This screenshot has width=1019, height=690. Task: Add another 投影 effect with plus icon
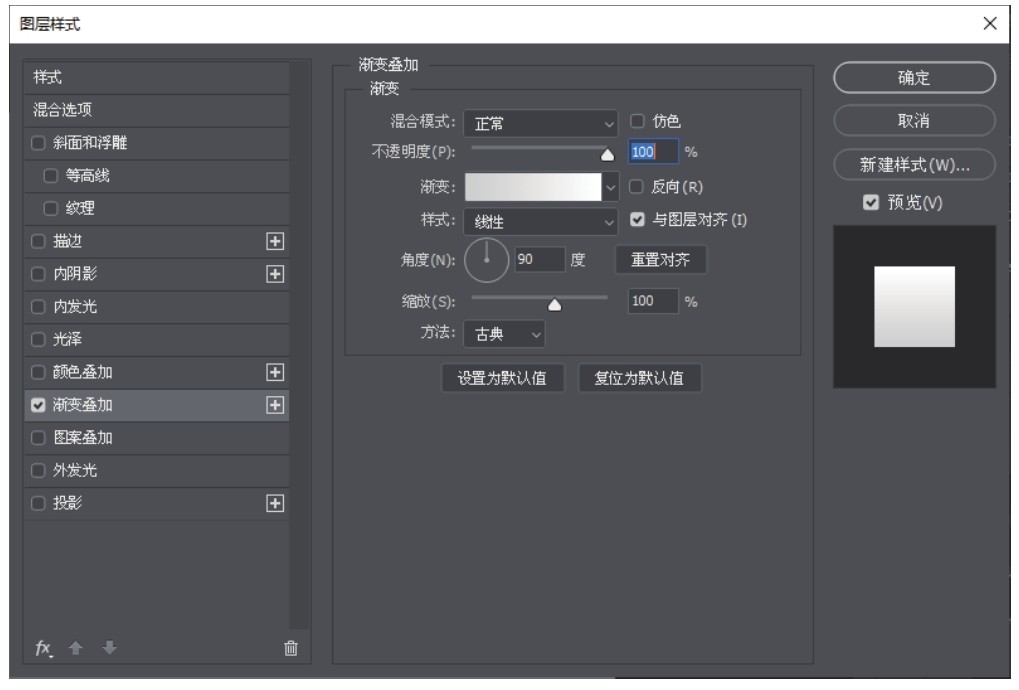pos(275,504)
